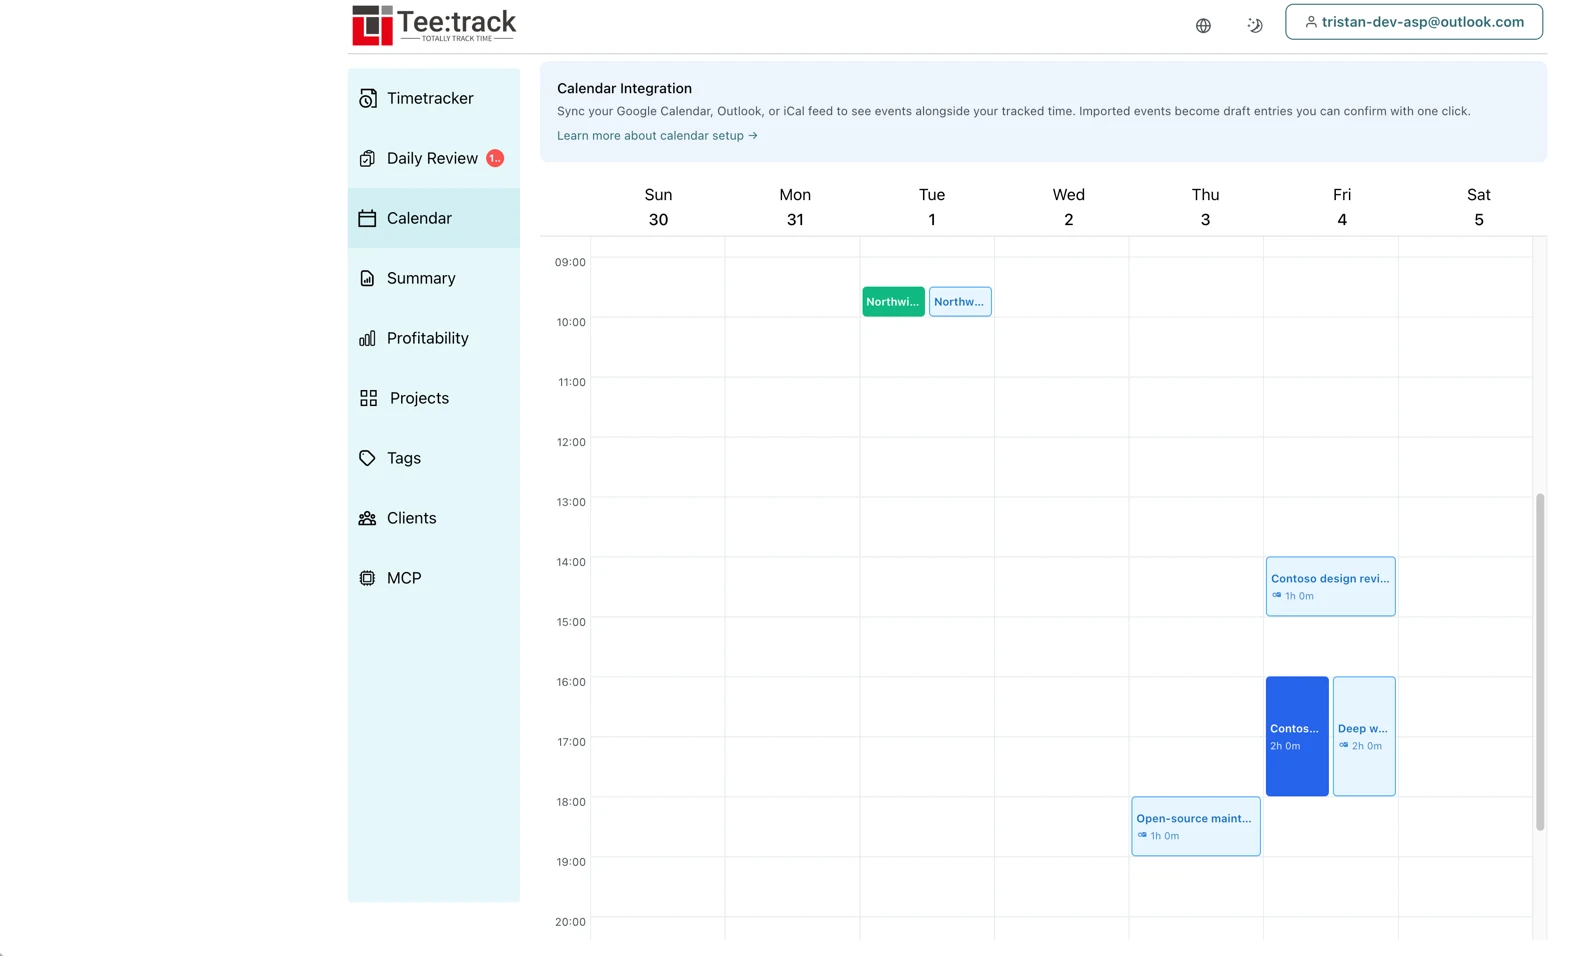
Task: Follow Learn more about calendar setup link
Action: coord(657,136)
